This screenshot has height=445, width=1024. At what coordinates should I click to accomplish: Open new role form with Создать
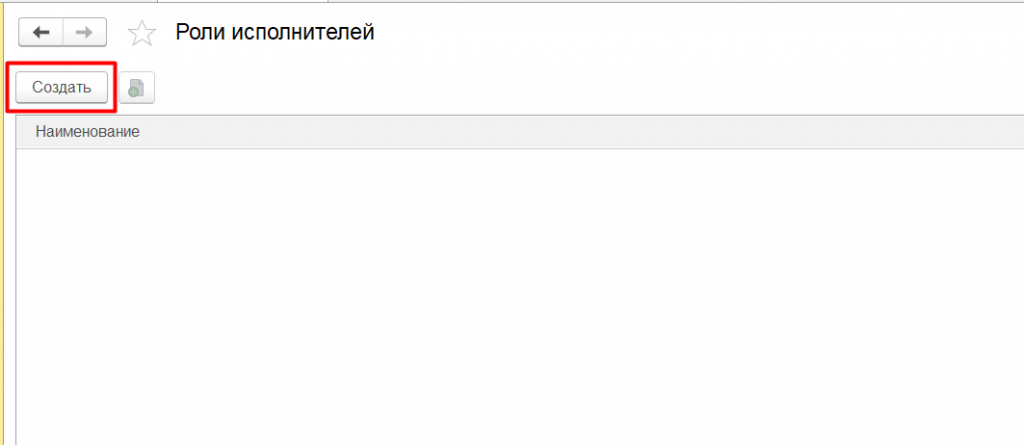(x=61, y=88)
